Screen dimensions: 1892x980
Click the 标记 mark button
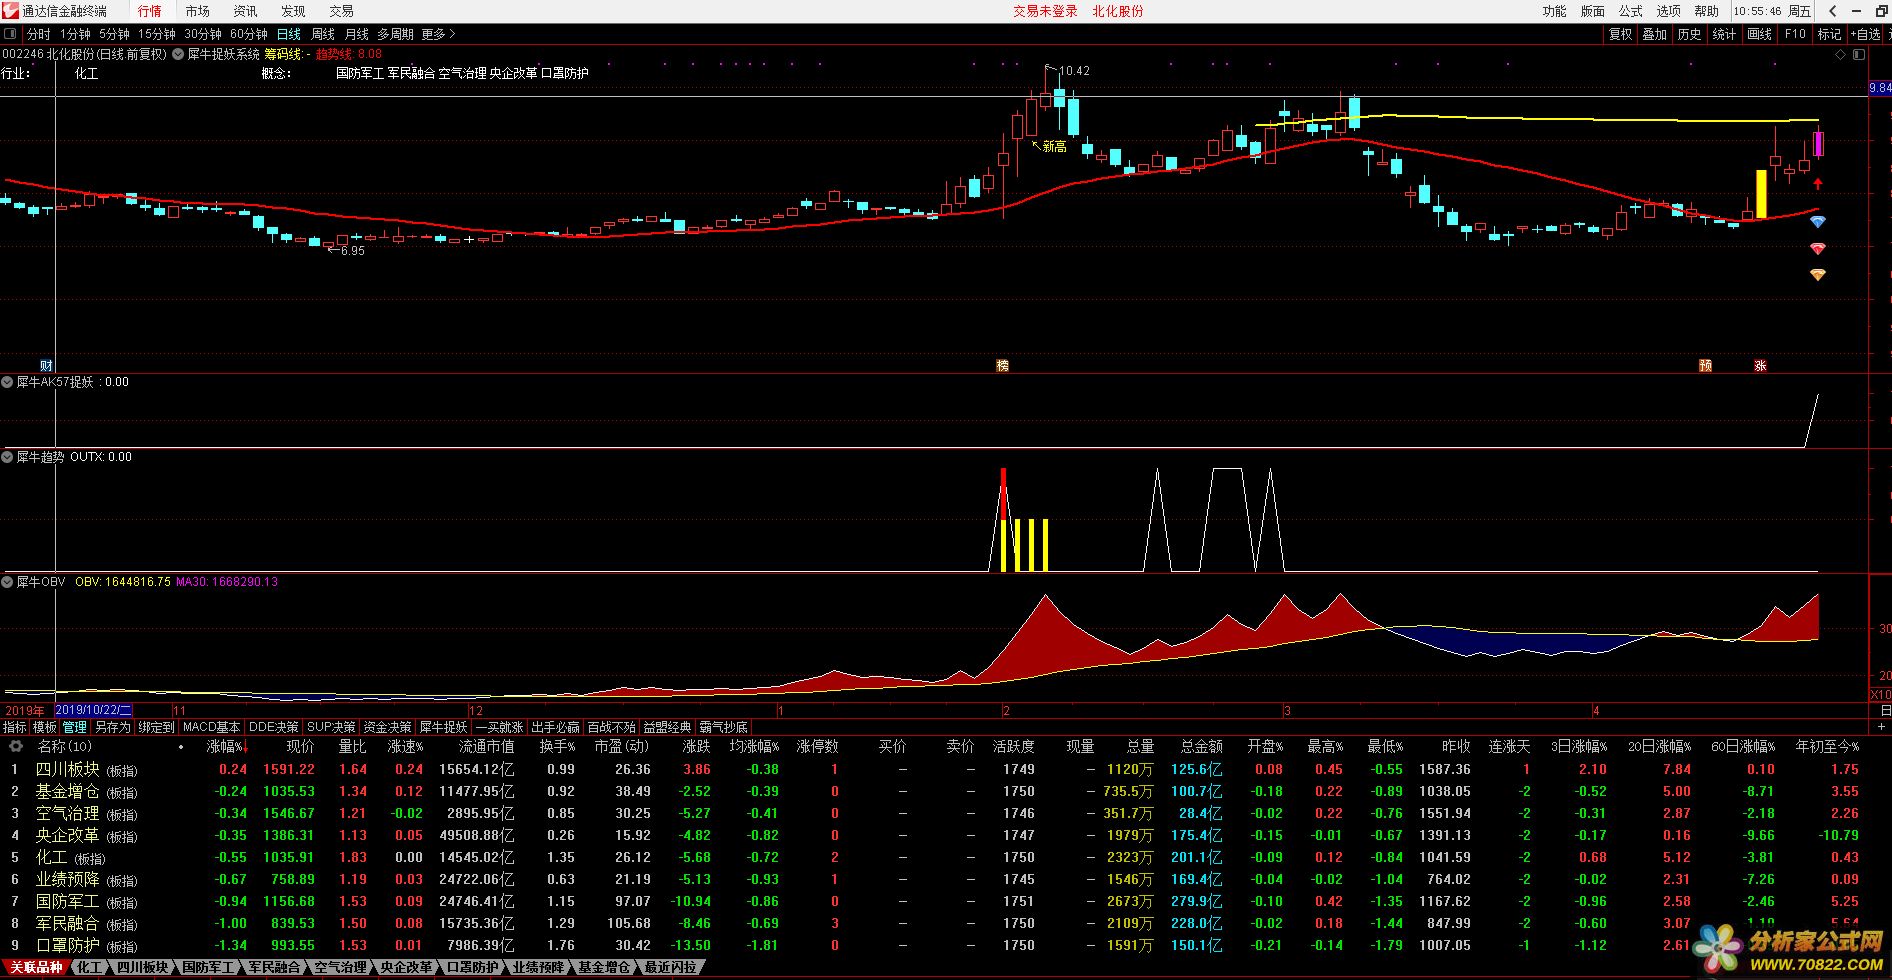coord(1829,34)
